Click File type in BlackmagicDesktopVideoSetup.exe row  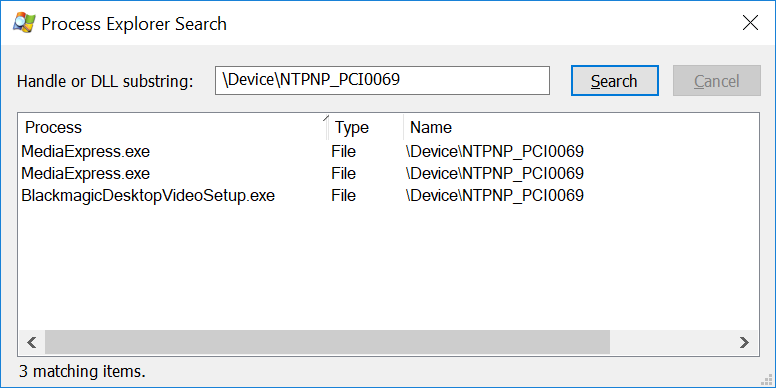click(343, 195)
